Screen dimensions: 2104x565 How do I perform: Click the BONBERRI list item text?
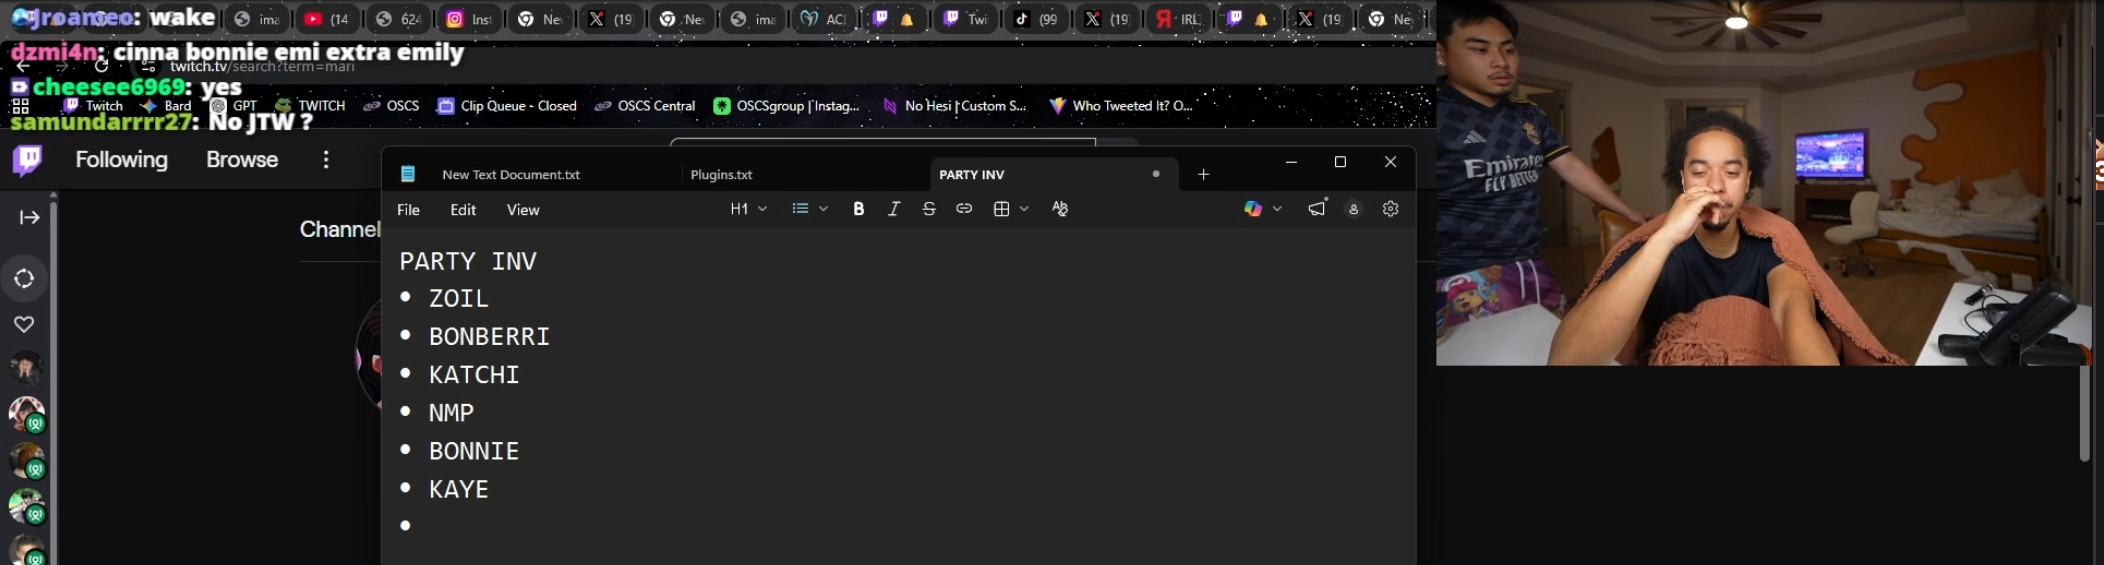(489, 336)
